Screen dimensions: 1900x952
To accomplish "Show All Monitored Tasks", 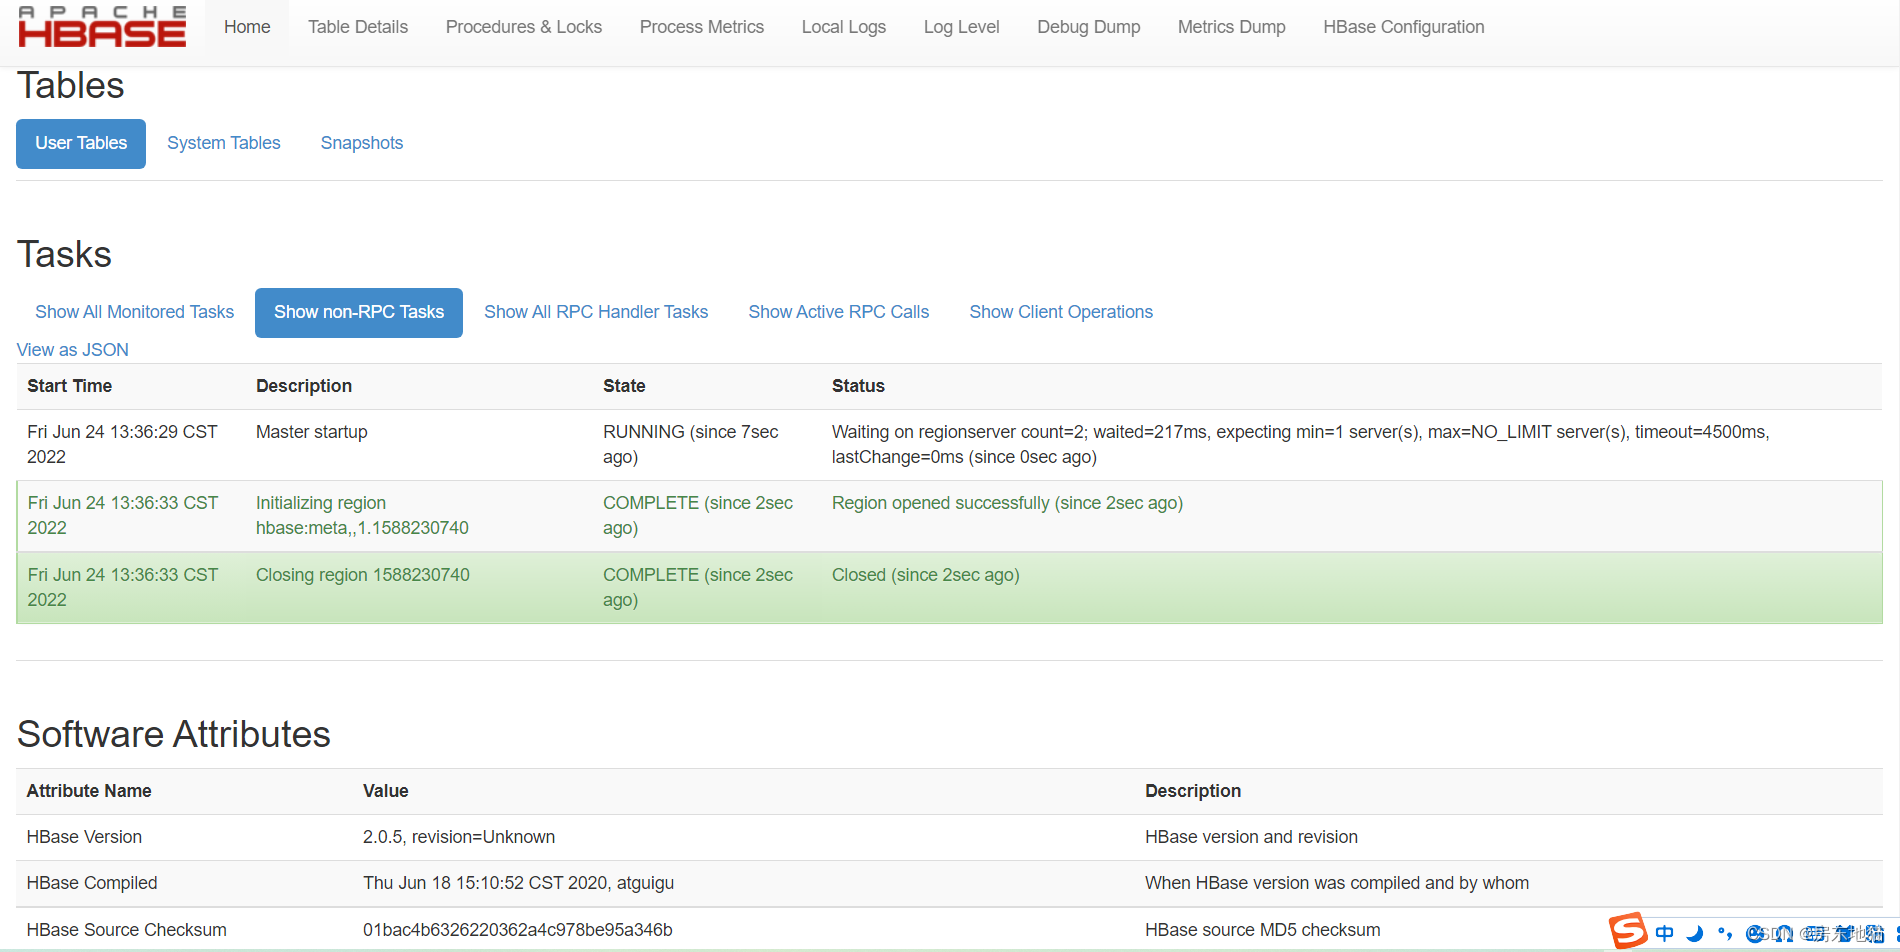I will click(135, 312).
